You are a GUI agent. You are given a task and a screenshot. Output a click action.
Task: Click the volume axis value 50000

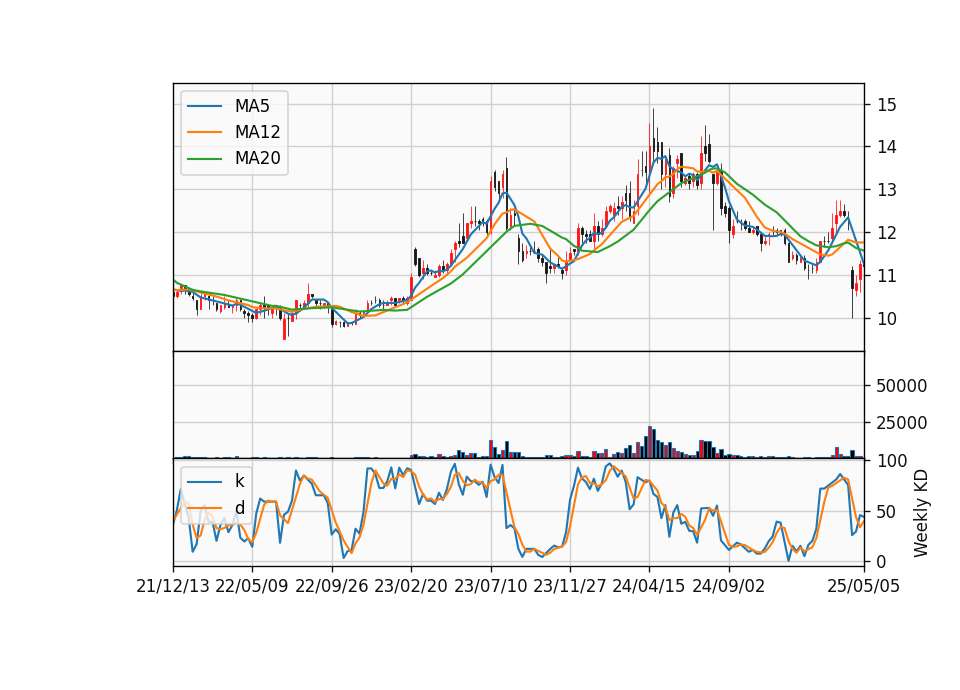point(902,386)
